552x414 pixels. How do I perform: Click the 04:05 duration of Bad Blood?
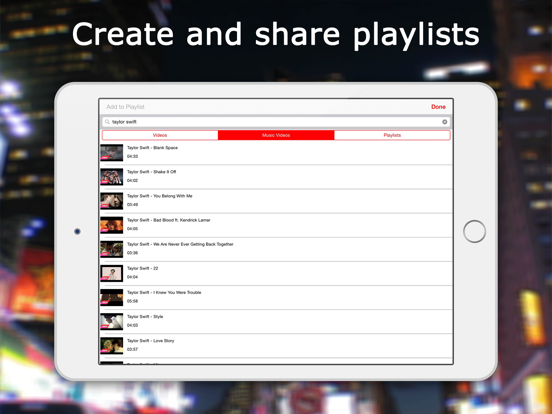pos(132,229)
